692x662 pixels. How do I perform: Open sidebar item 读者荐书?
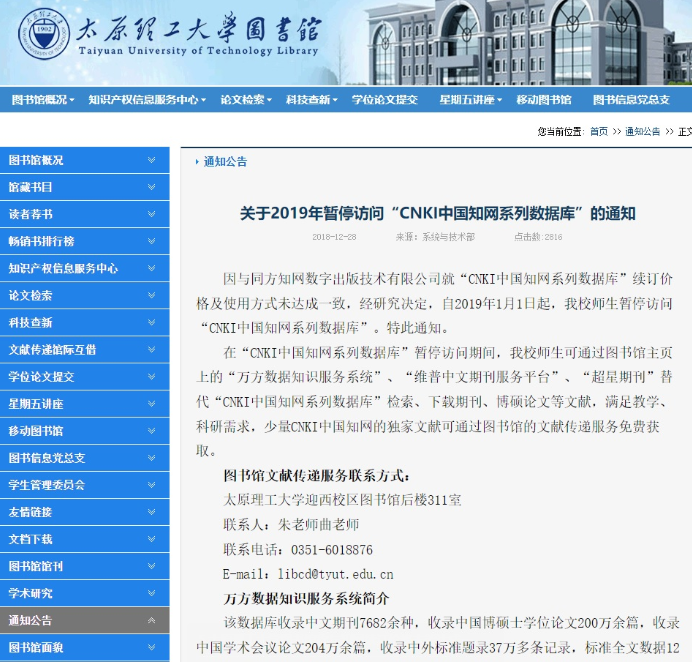[x=84, y=214]
